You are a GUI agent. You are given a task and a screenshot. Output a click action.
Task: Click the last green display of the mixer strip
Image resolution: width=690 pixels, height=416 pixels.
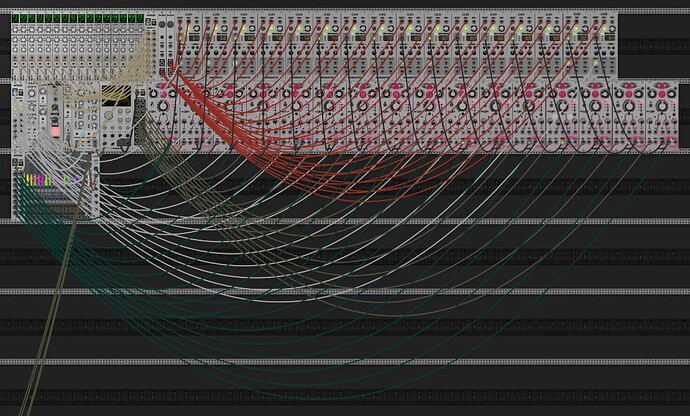[x=140, y=18]
